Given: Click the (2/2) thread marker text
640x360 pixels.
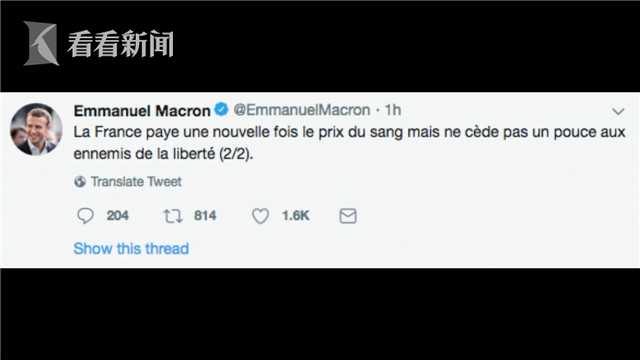Looking at the screenshot, I should tap(236, 154).
